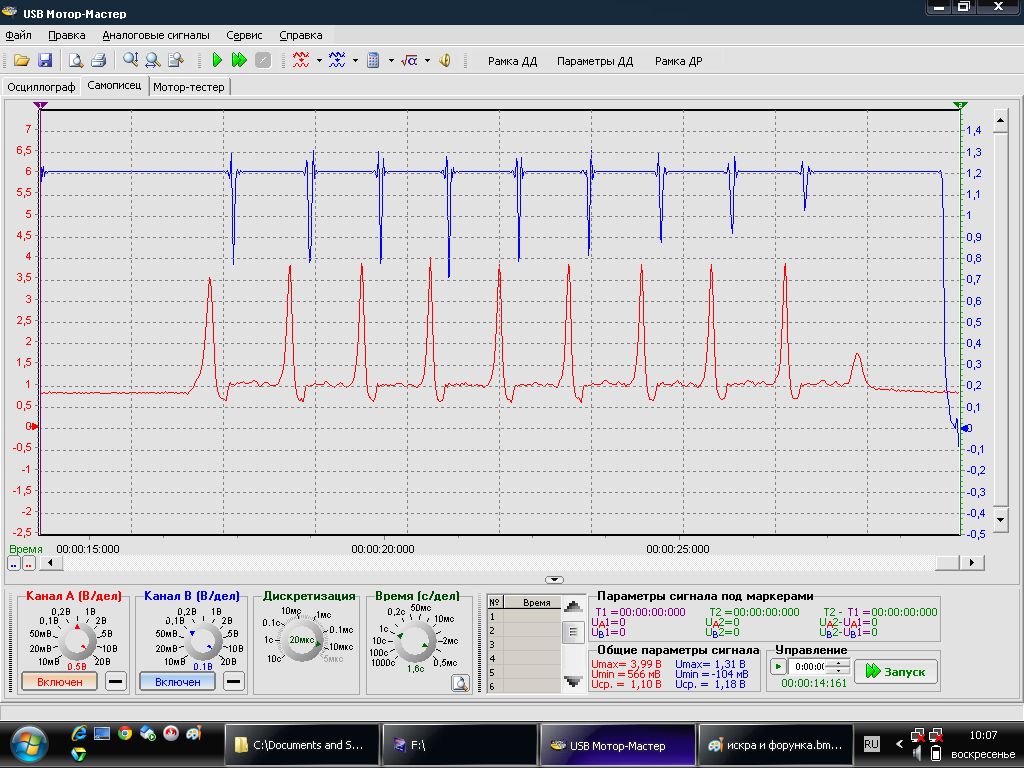The height and width of the screenshot is (768, 1024).
Task: Switch to the Осциллограф tab
Action: pos(41,87)
